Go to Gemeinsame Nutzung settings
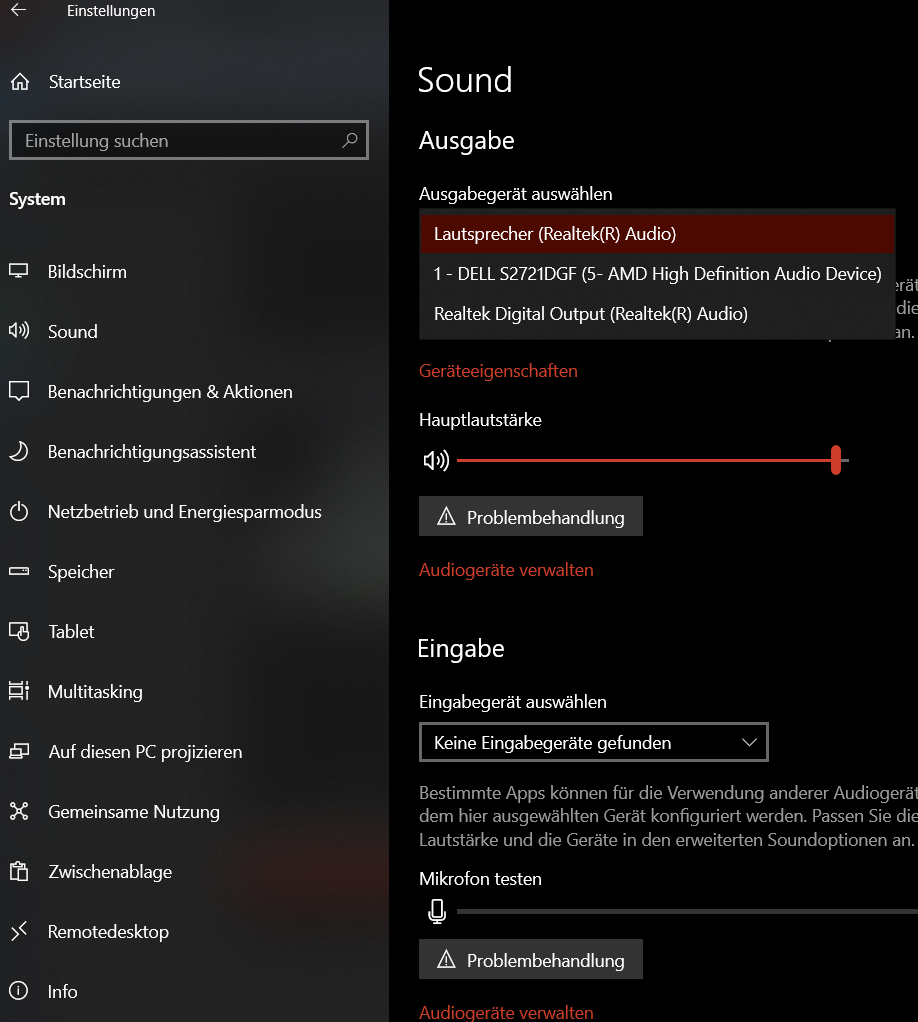The width and height of the screenshot is (918, 1022). [x=133, y=812]
